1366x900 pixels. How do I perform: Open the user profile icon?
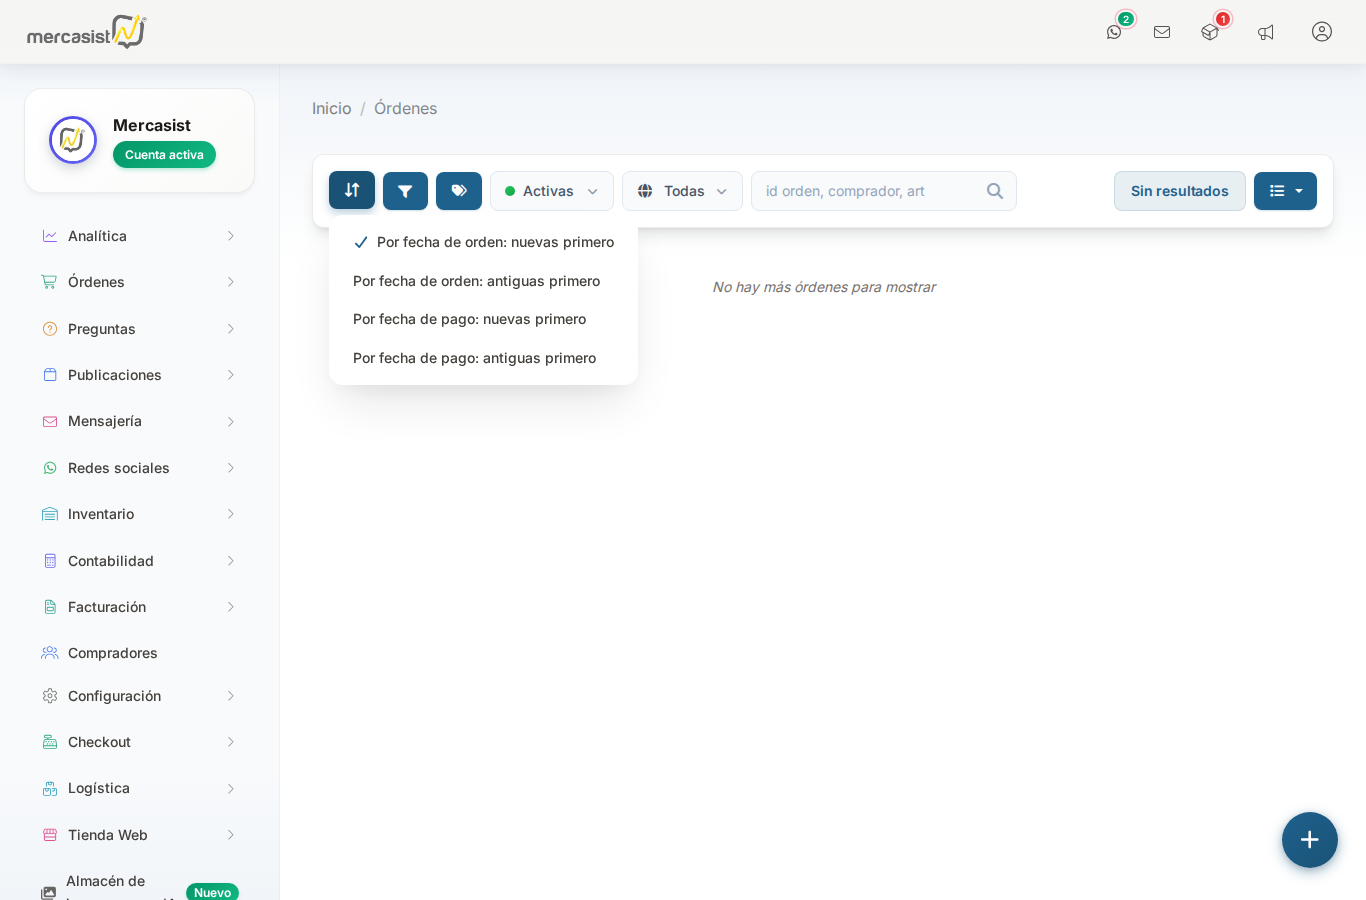(1322, 32)
